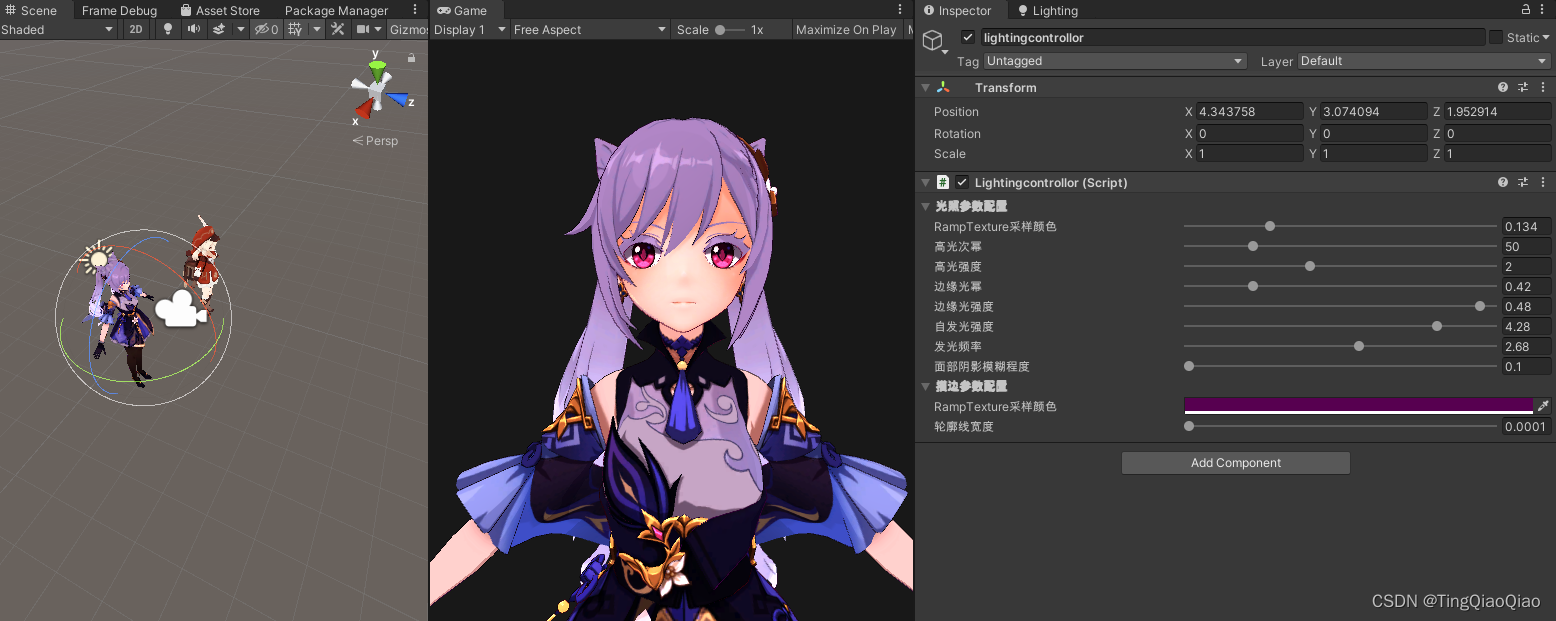Select the camera gizmo in the Scene view
The width and height of the screenshot is (1556, 621).
coord(180,308)
